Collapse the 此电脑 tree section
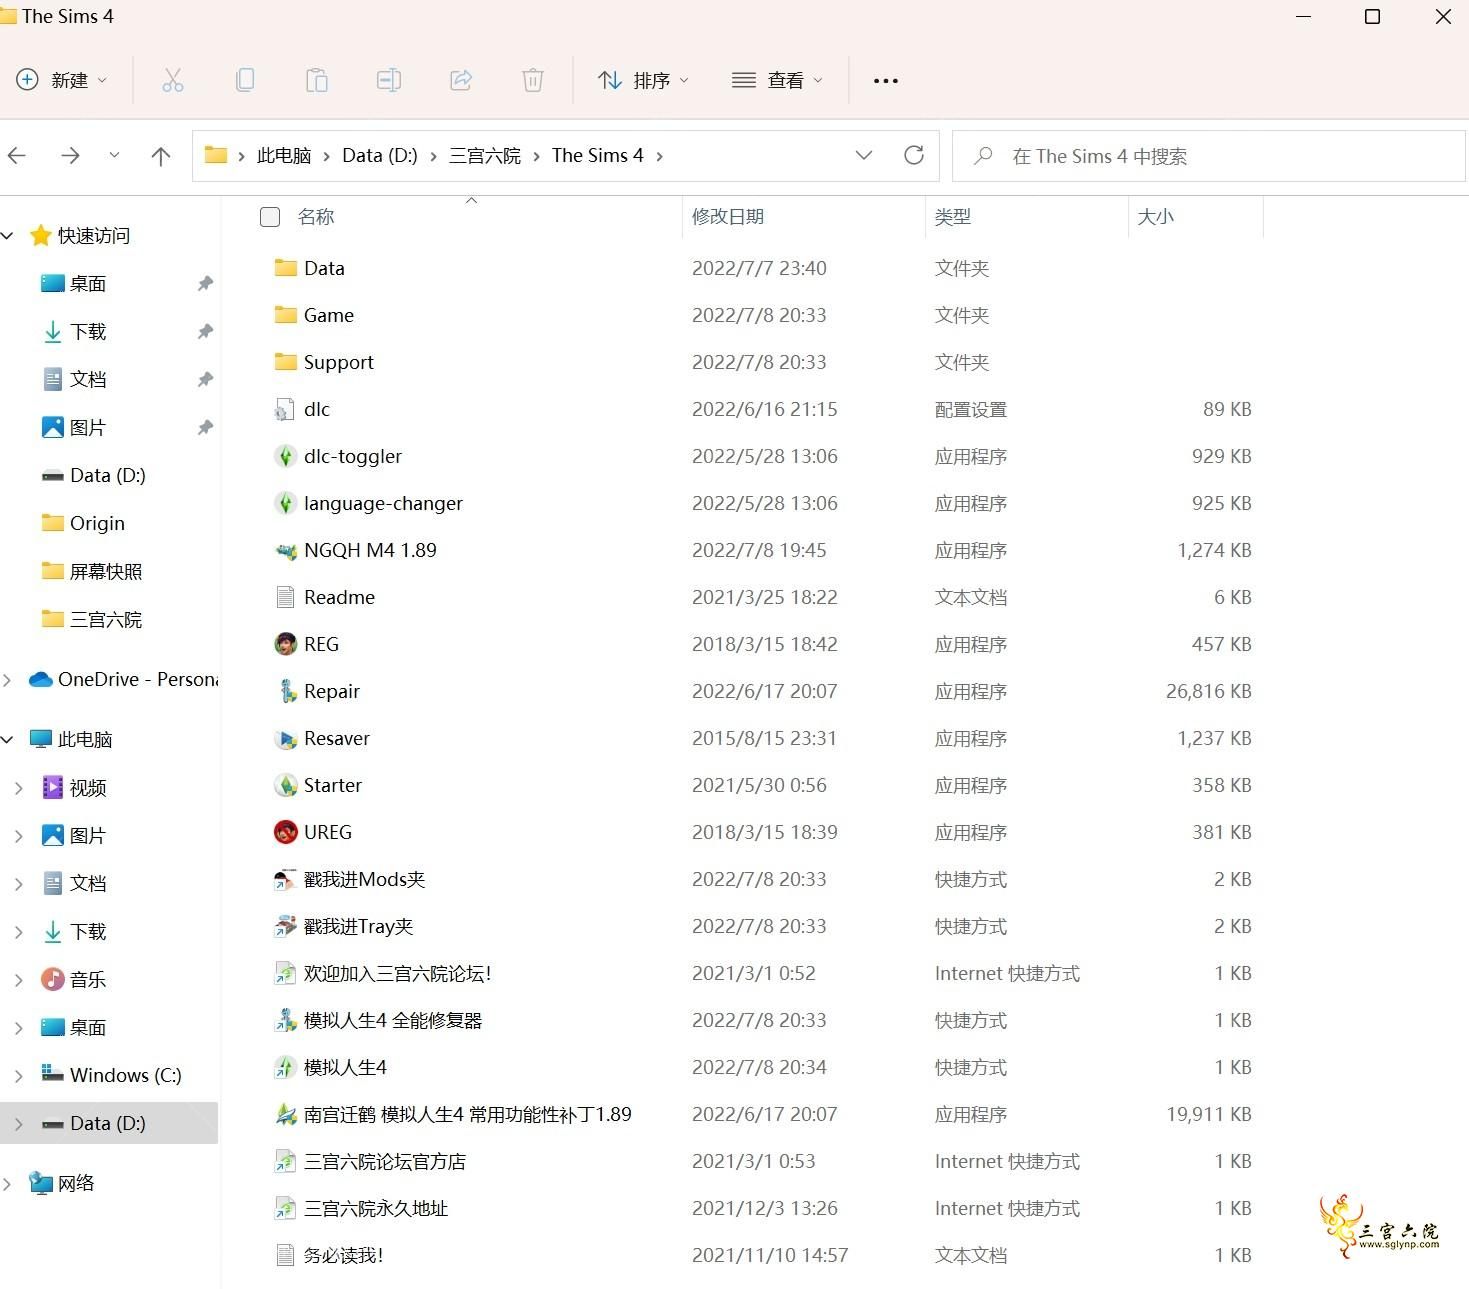This screenshot has height=1289, width=1469. 8,740
